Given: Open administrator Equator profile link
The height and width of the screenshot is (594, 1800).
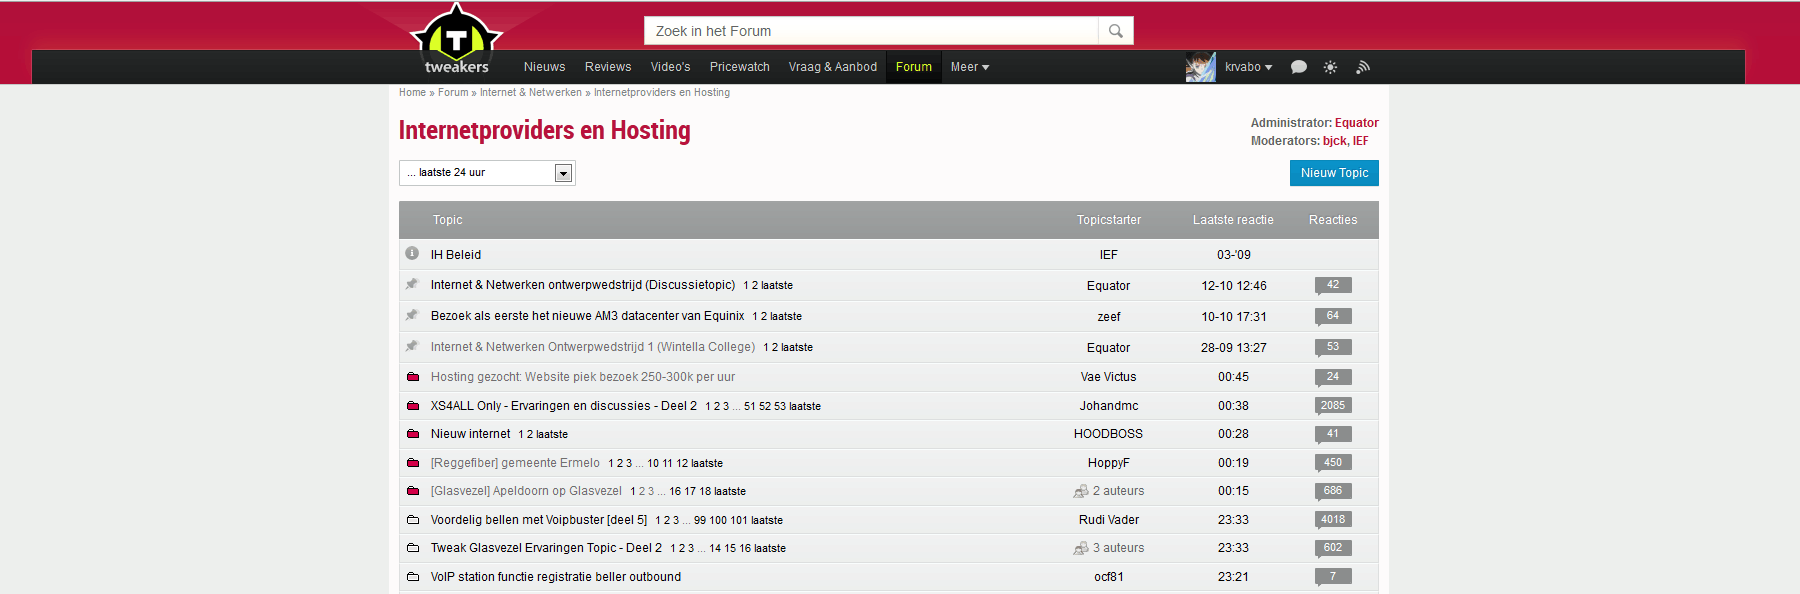Looking at the screenshot, I should tap(1357, 123).
